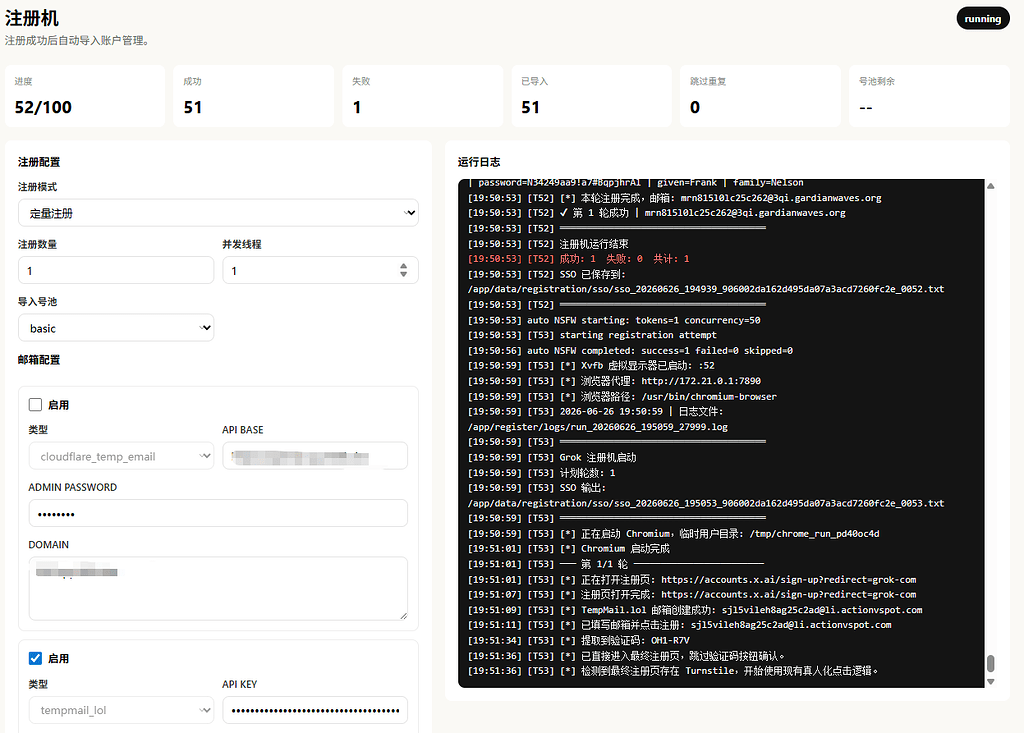Click the Turnstile detection log line
1024x733 pixels.
click(673, 671)
